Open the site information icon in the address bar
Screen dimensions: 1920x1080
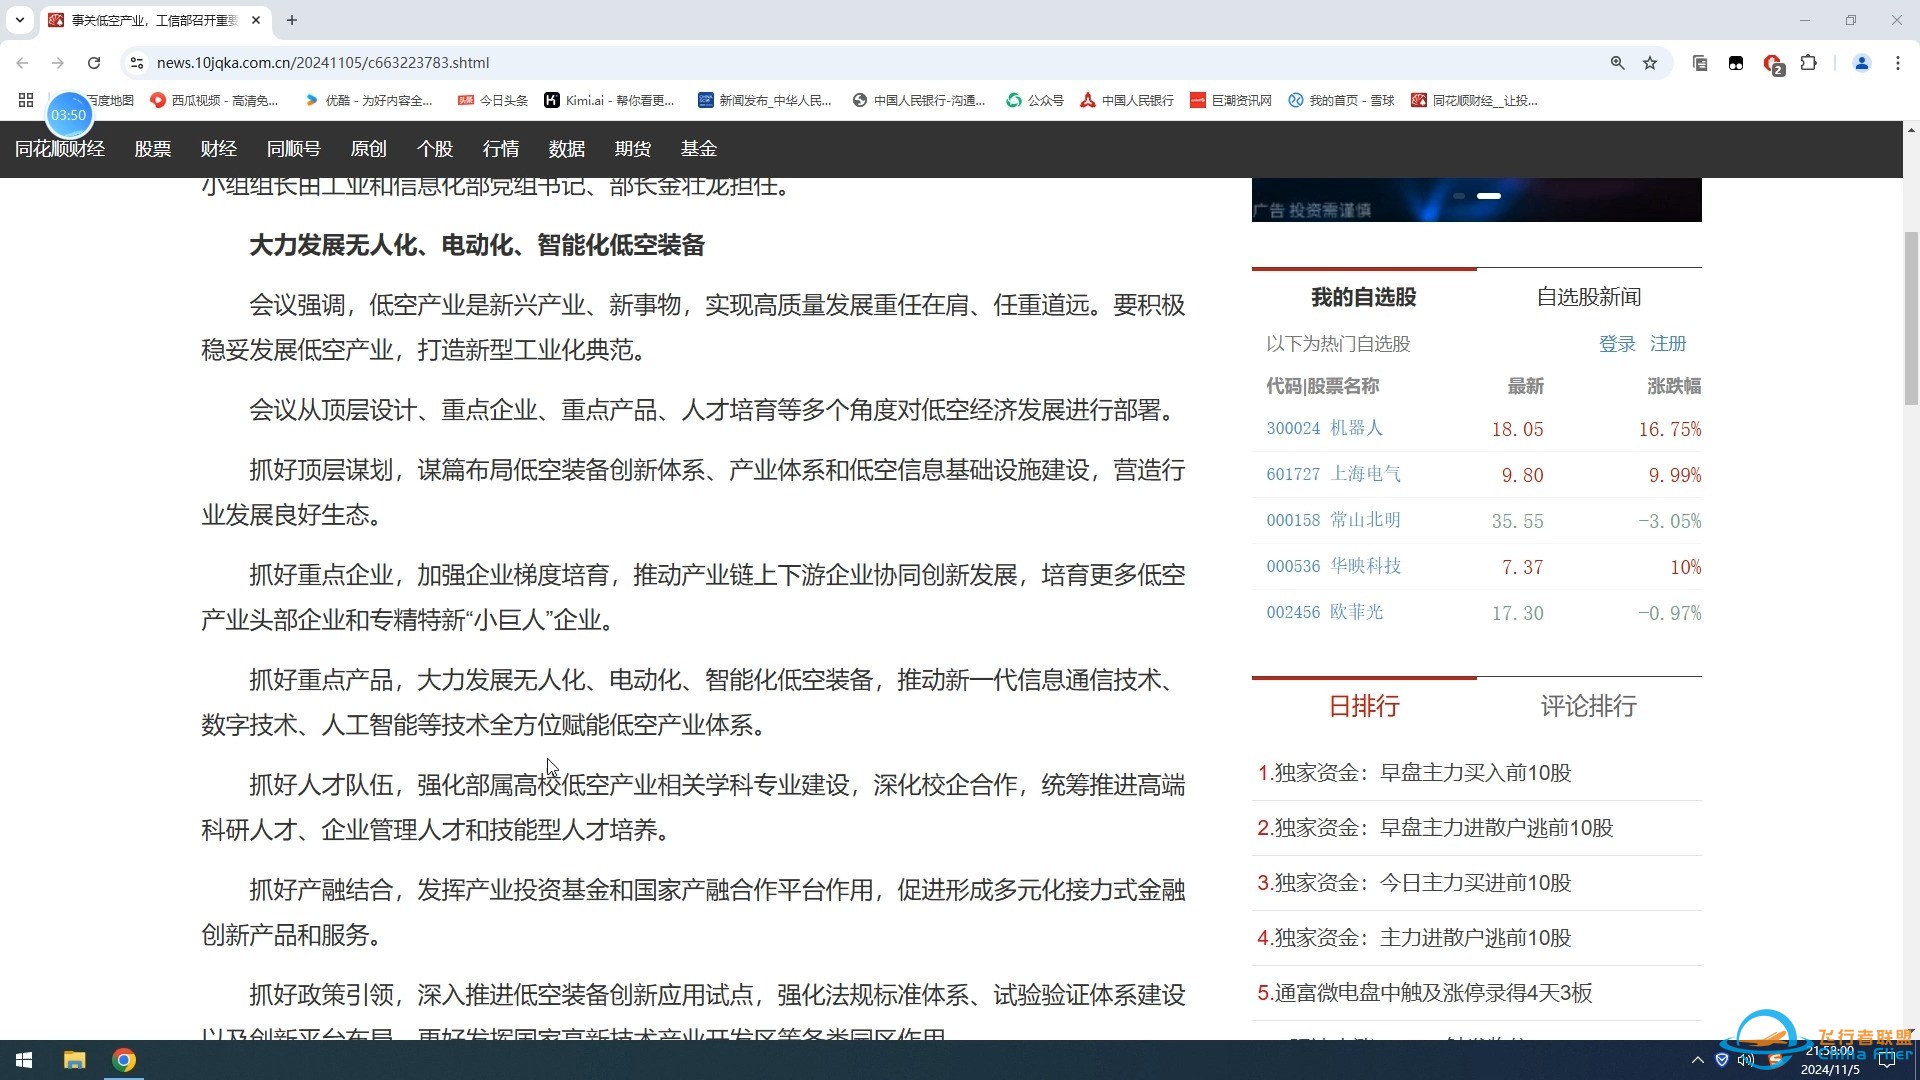tap(137, 62)
